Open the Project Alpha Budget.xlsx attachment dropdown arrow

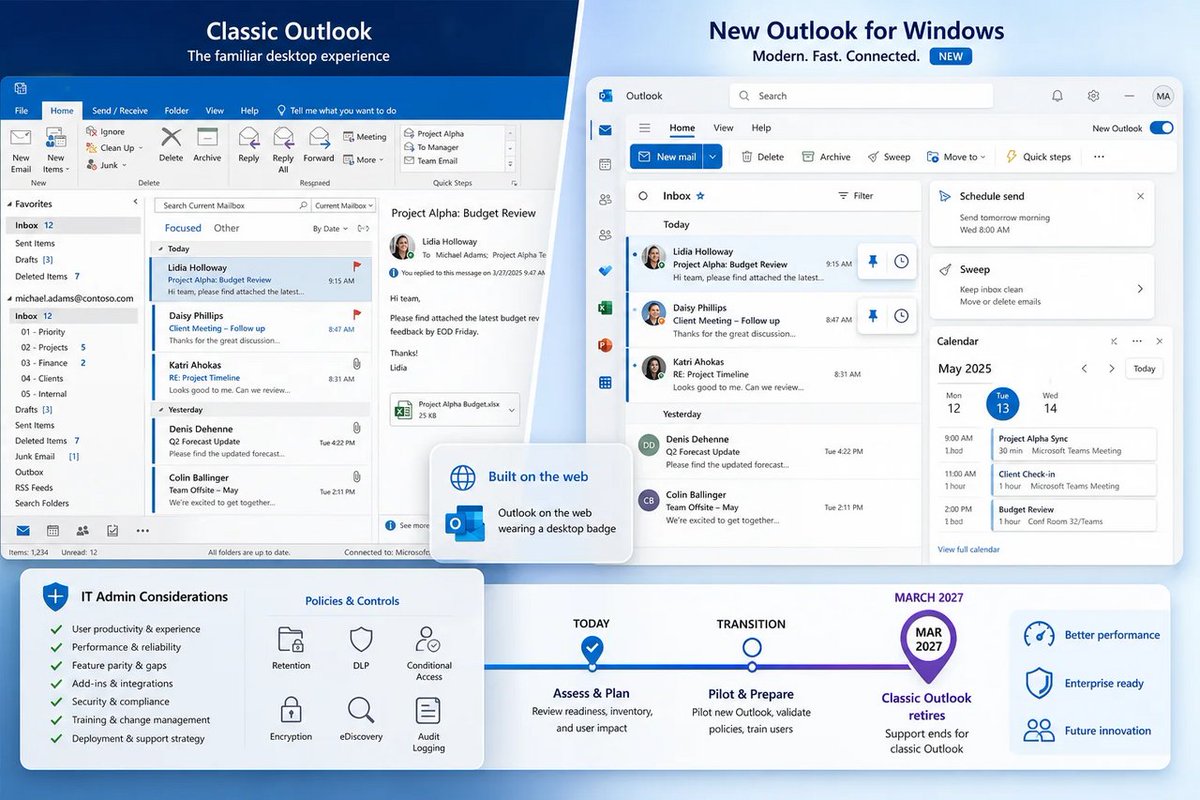(x=512, y=409)
